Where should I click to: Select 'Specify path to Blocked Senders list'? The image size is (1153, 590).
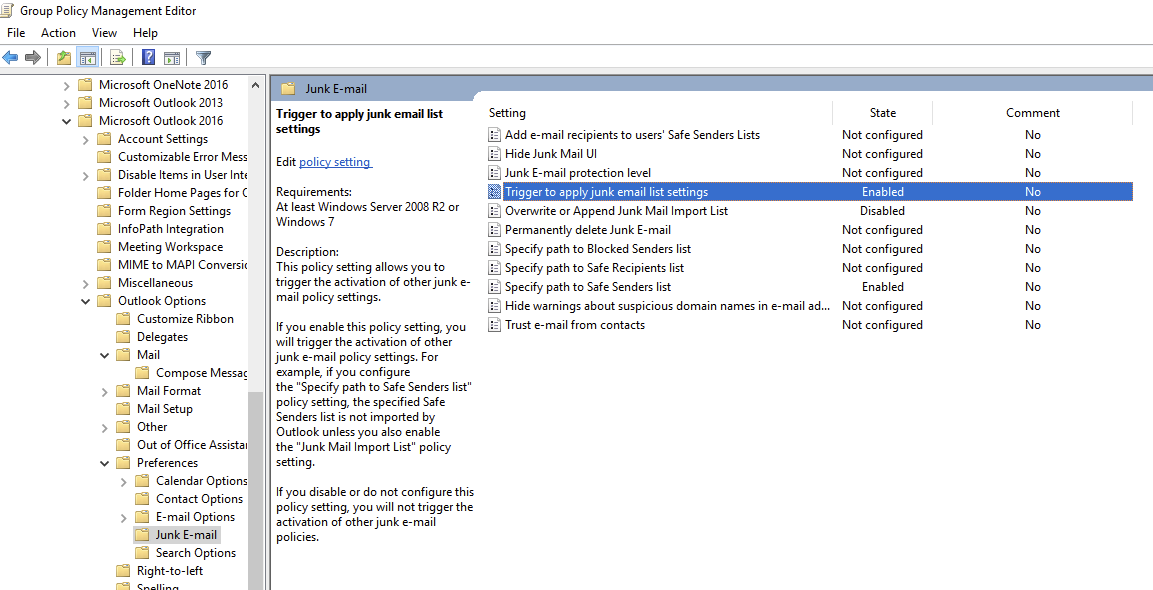[598, 249]
